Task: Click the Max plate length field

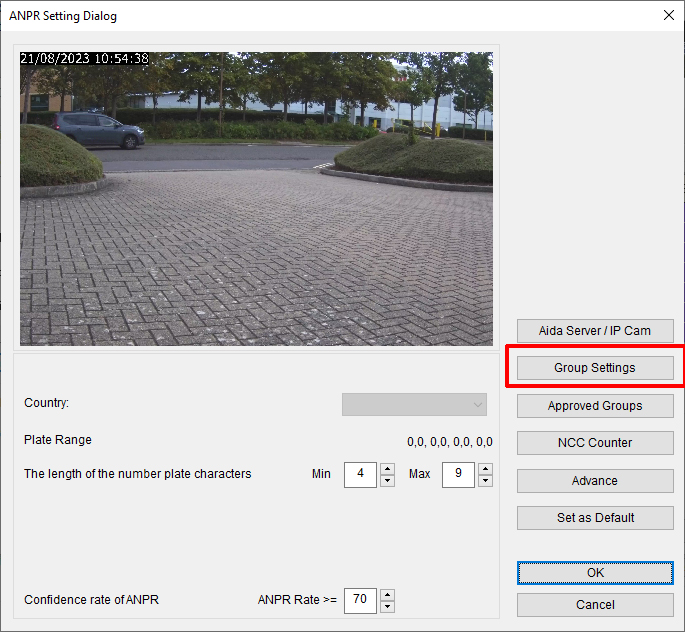Action: pos(457,474)
